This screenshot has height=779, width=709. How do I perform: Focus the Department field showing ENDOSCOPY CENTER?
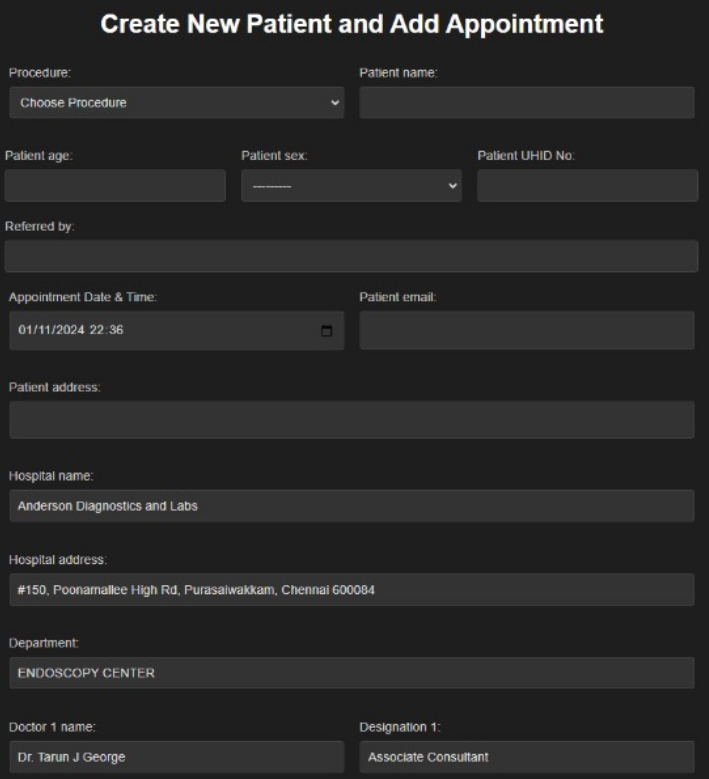pyautogui.click(x=351, y=673)
